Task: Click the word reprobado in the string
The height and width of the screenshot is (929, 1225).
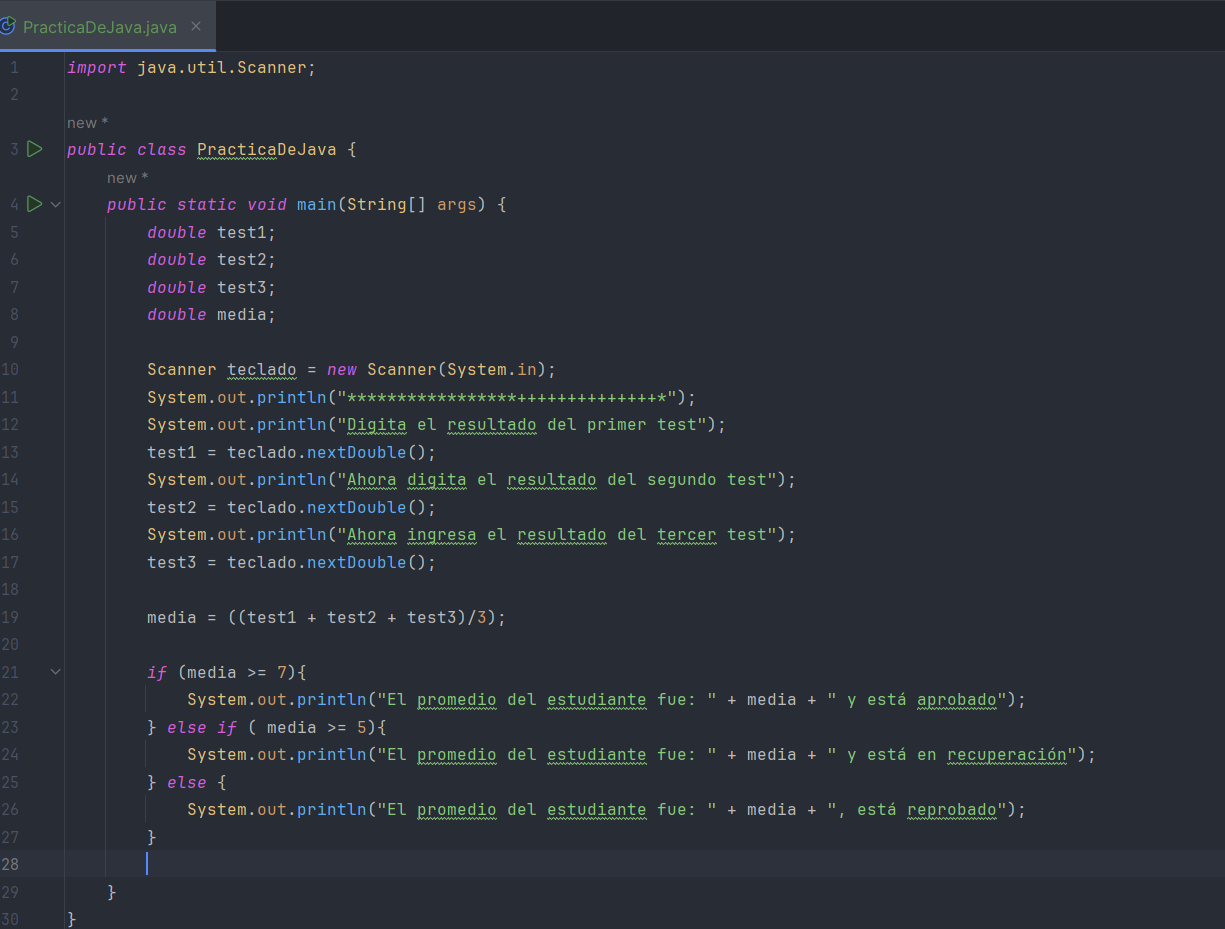Action: click(952, 809)
